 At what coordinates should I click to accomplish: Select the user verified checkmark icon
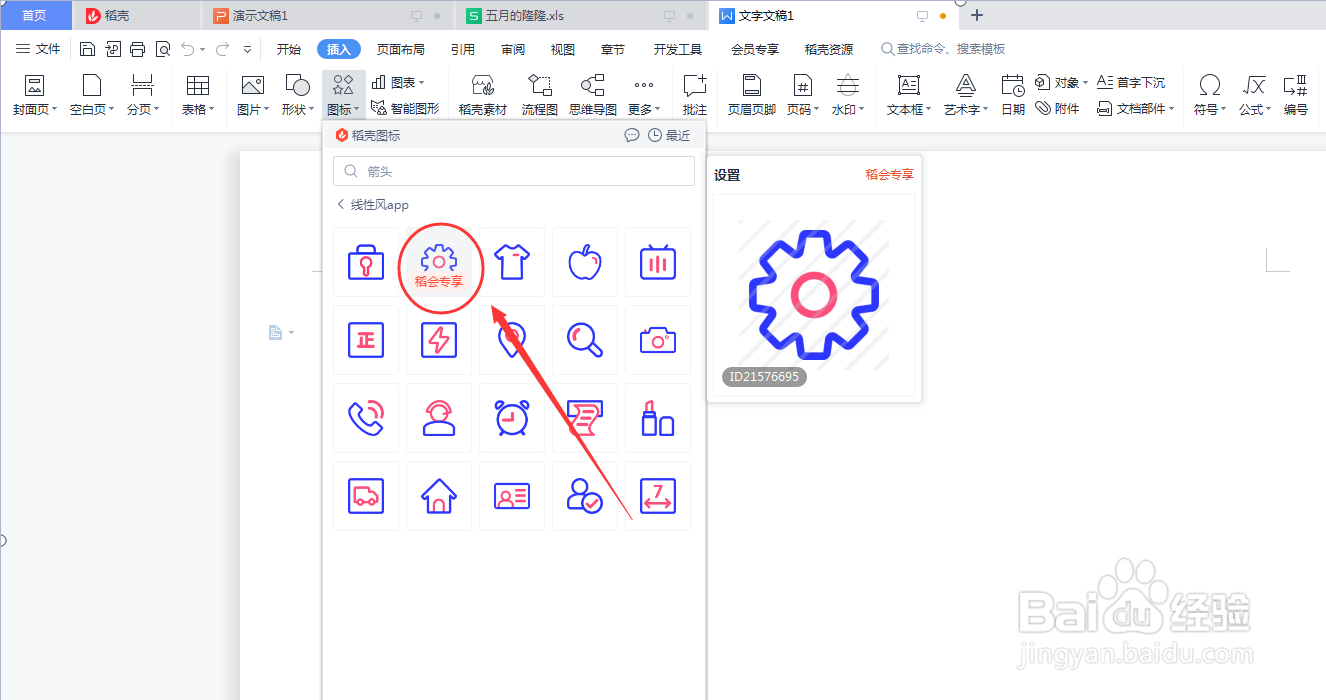(585, 496)
